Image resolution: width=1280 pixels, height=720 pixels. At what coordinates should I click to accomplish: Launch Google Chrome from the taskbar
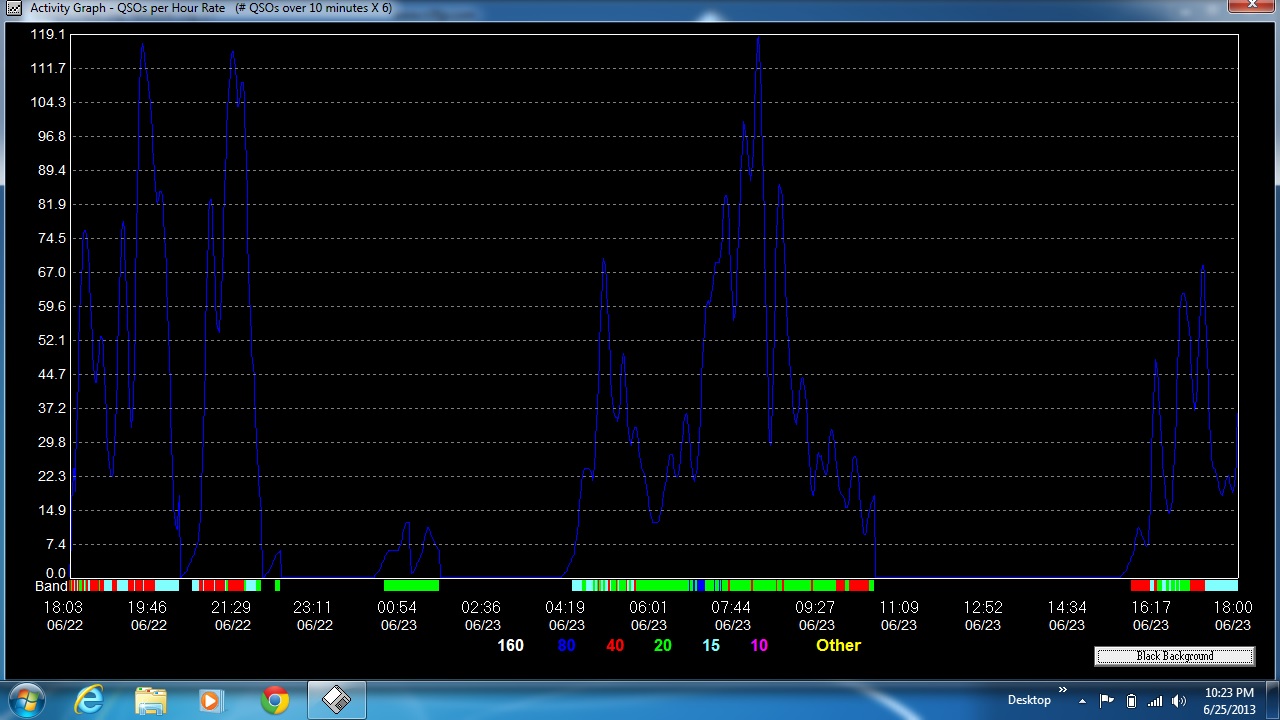point(275,700)
